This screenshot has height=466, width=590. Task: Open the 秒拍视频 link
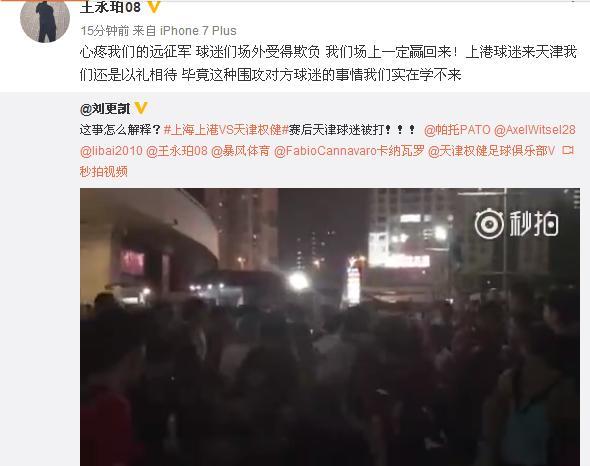[x=104, y=172]
